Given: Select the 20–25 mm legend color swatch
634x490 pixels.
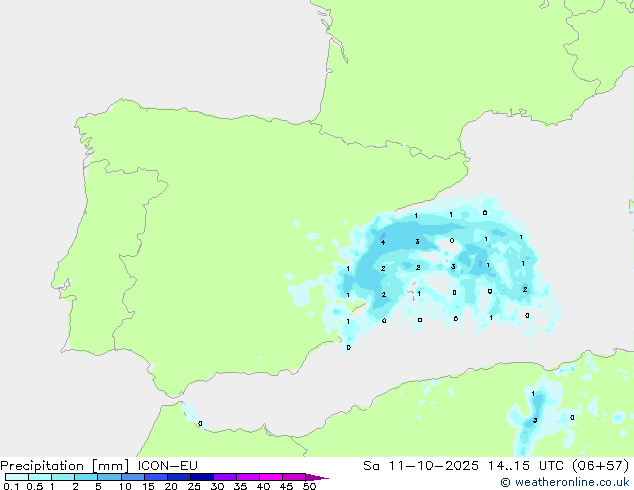Looking at the screenshot, I should [179, 477].
